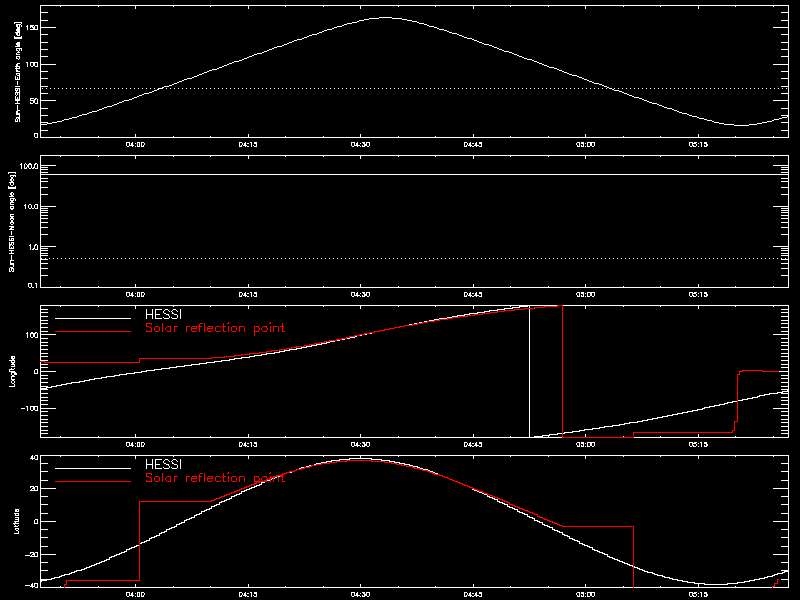Click the 100 tick label on Earth angle axis
This screenshot has height=600, width=800.
(32, 64)
